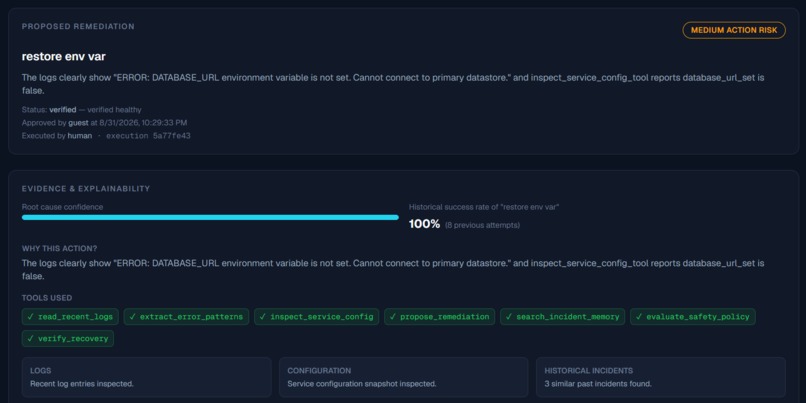The image size is (806, 403).
Task: Open the LOGS evidence card
Action: point(146,377)
